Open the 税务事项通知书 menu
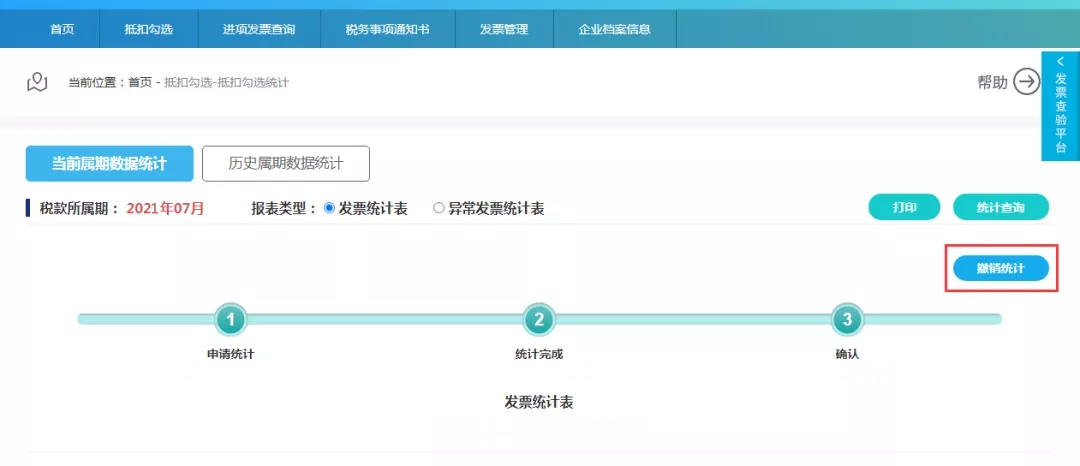Viewport: 1080px width, 466px height. [387, 29]
